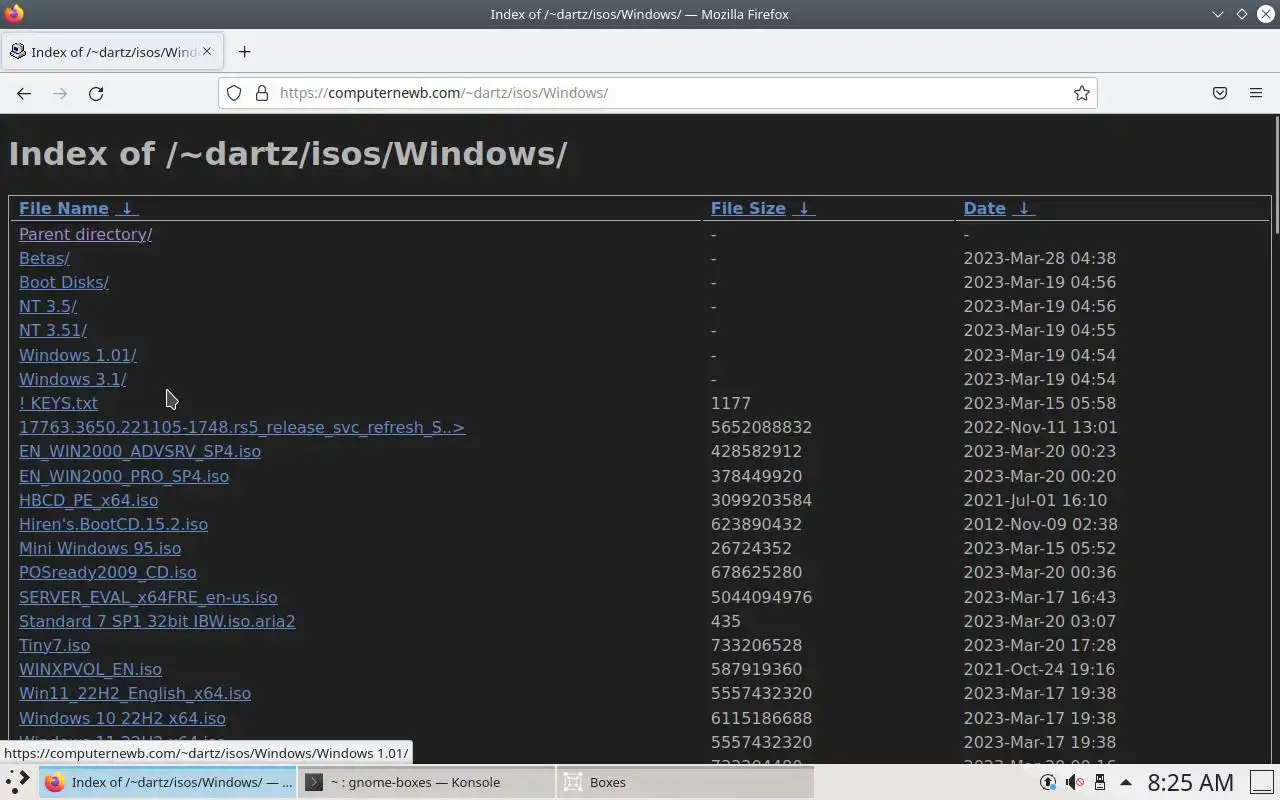This screenshot has width=1280, height=800.
Task: Switch to Boxes taskbar entry
Action: (x=684, y=782)
